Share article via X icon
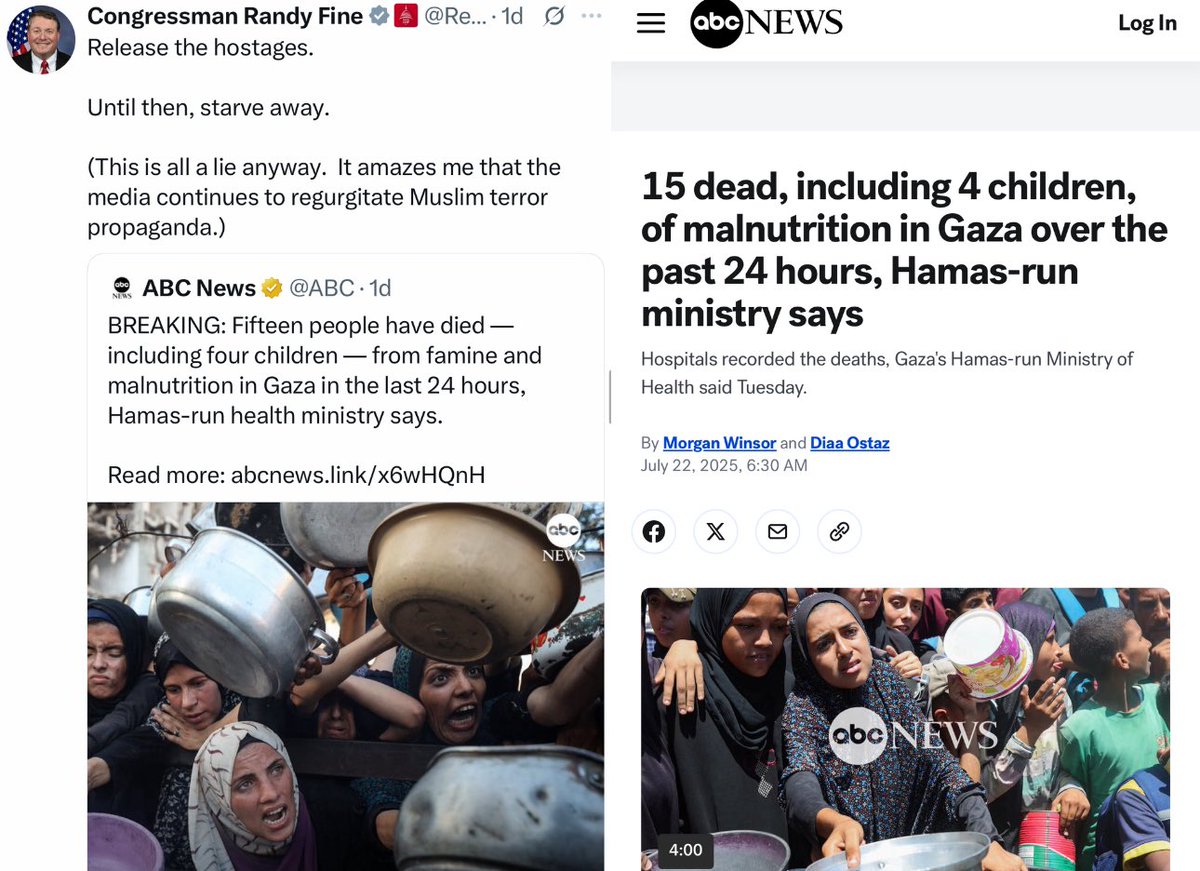The width and height of the screenshot is (1200, 871). [x=715, y=531]
